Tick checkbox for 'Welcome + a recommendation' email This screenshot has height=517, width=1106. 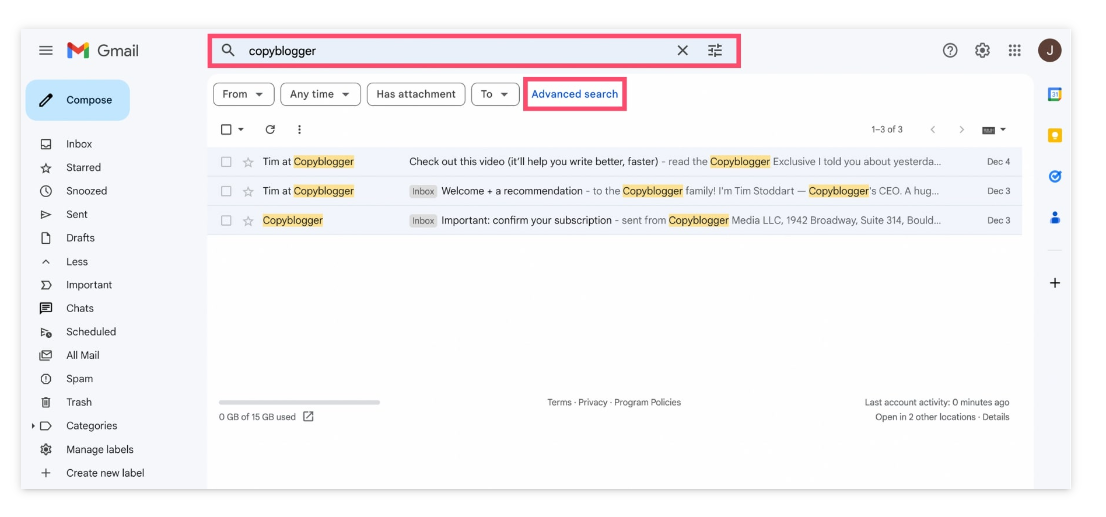[226, 191]
